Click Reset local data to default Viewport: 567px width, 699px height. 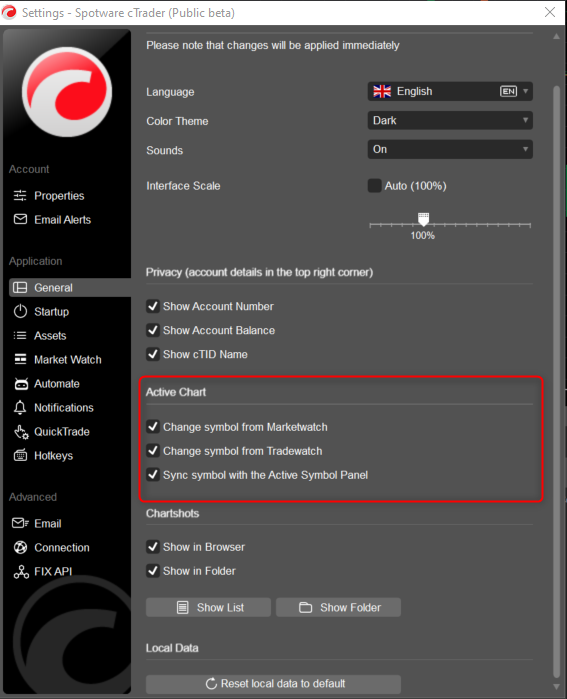[273, 684]
